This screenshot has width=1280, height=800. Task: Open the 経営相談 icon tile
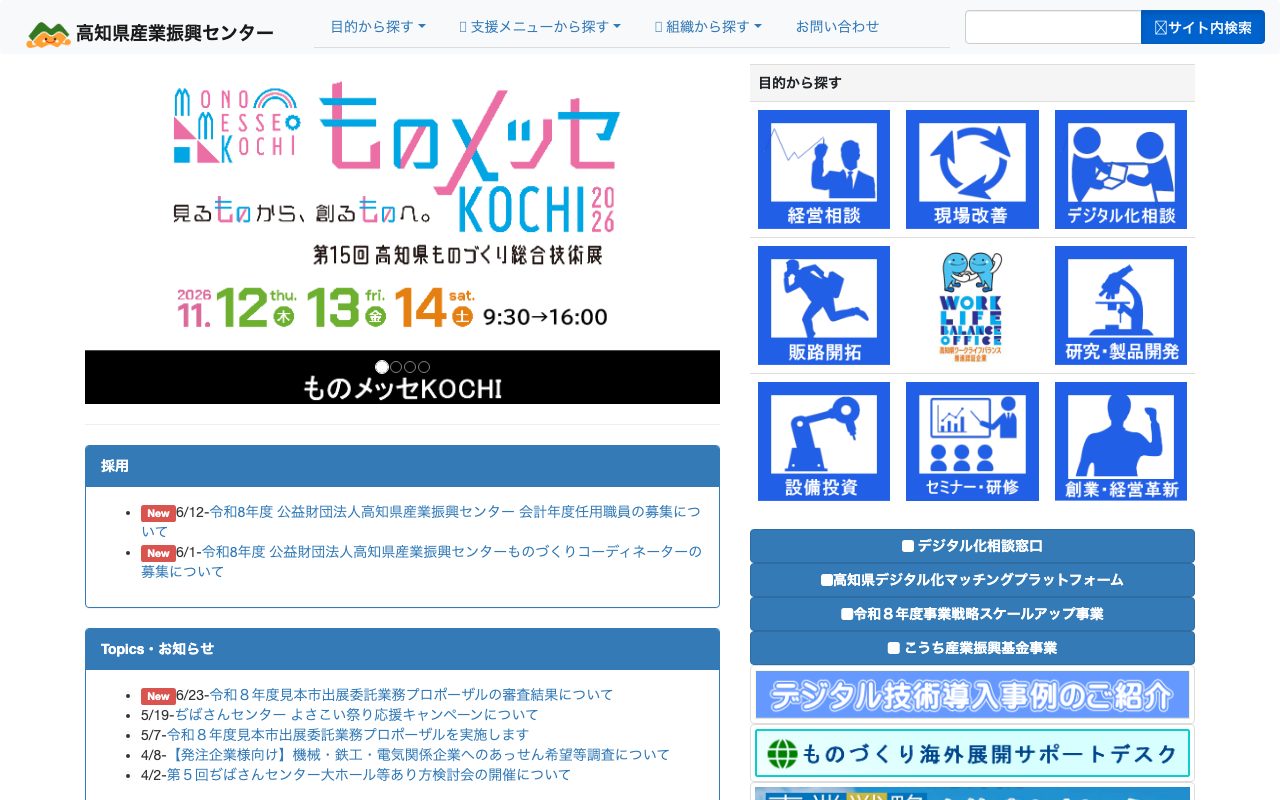click(x=824, y=169)
